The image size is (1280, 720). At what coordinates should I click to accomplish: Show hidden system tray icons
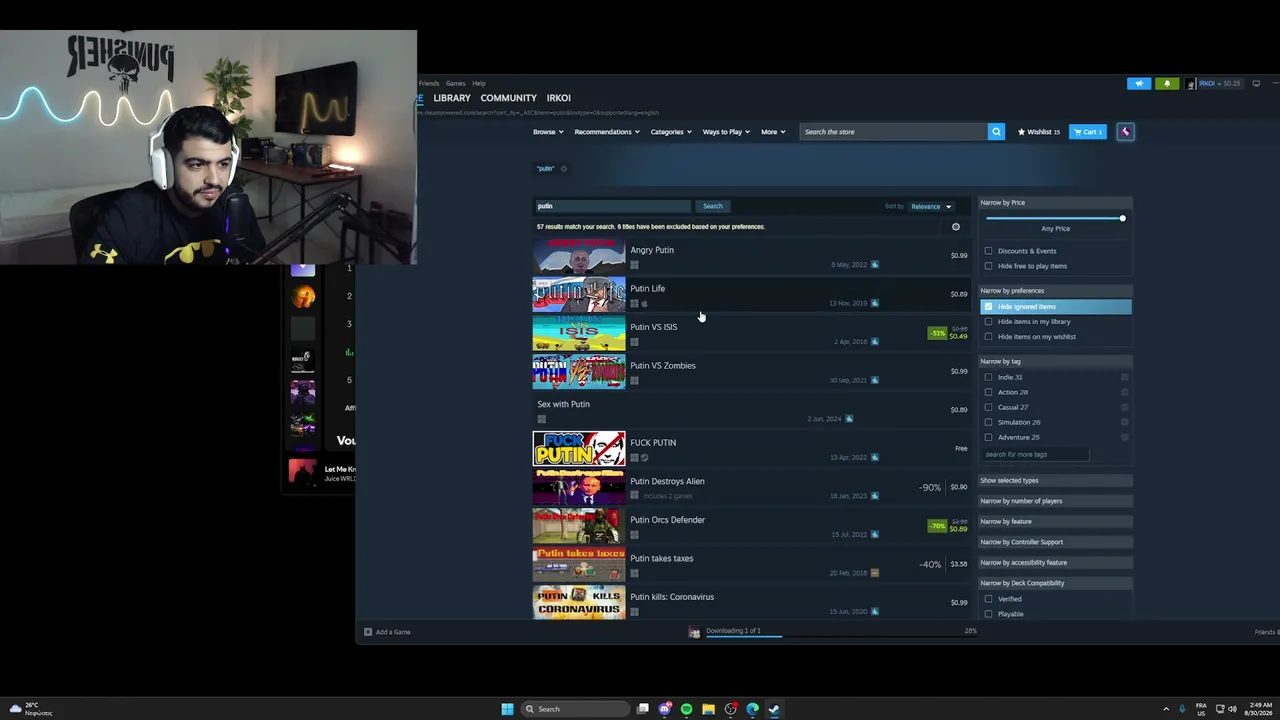coord(1166,709)
